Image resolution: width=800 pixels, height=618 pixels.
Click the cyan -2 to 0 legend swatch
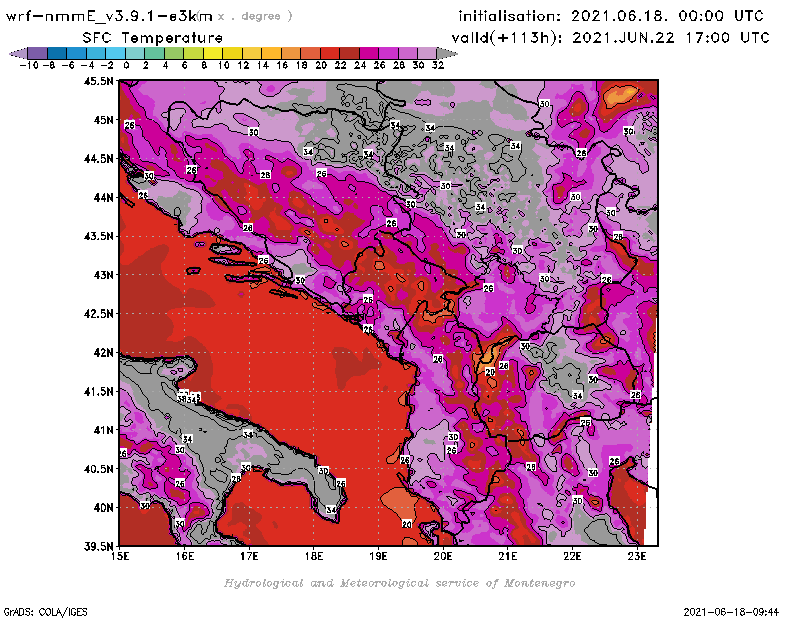coord(115,54)
